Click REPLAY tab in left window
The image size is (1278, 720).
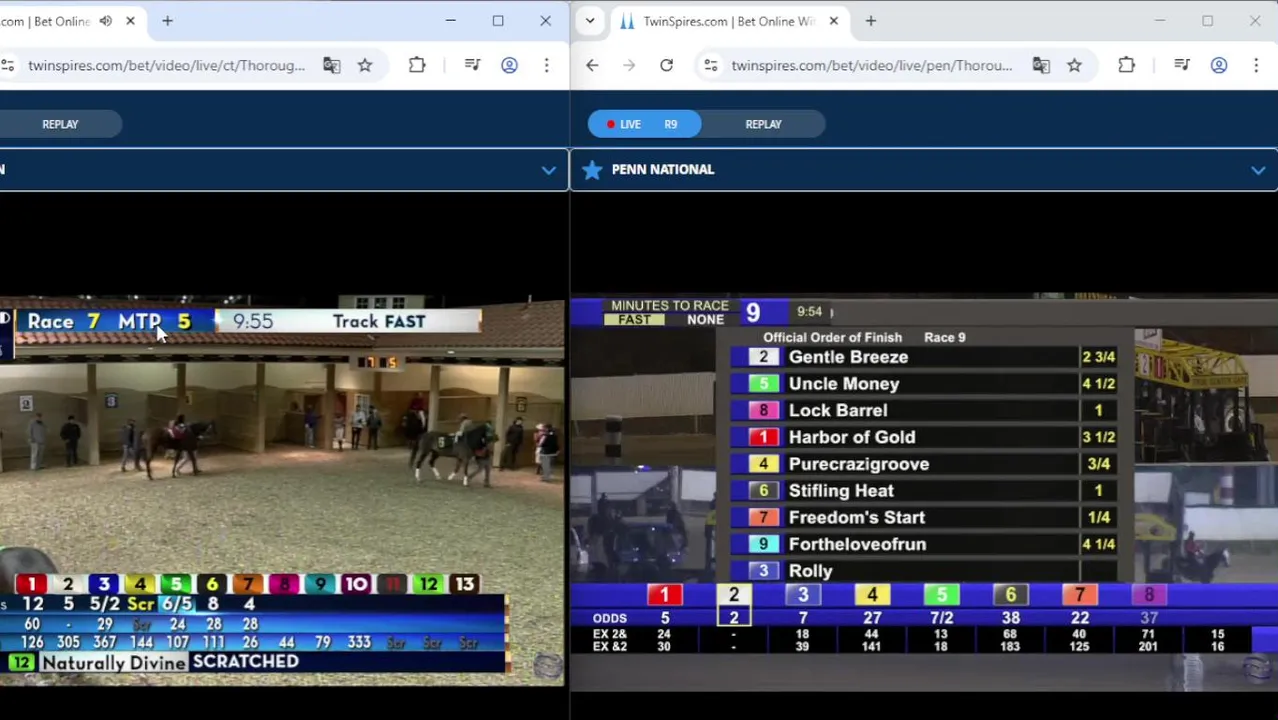[x=60, y=124]
